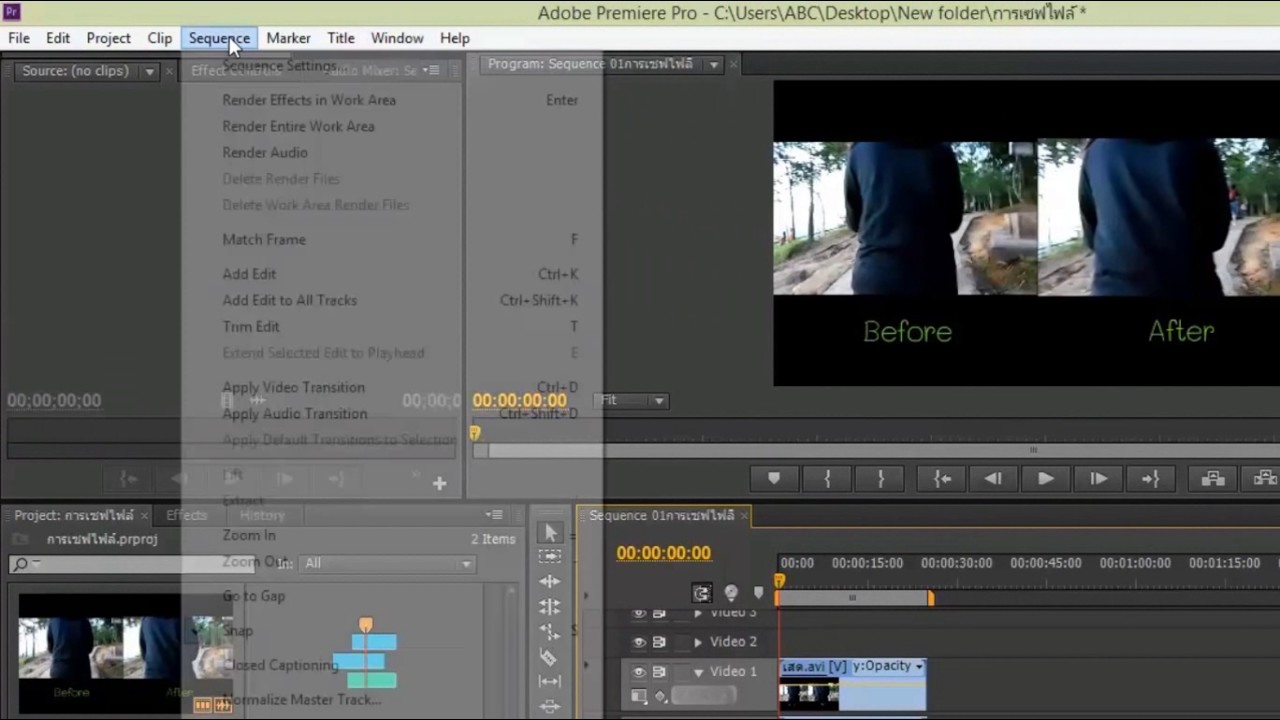This screenshot has width=1280, height=720.
Task: Select the Slip tool
Action: coord(550,682)
